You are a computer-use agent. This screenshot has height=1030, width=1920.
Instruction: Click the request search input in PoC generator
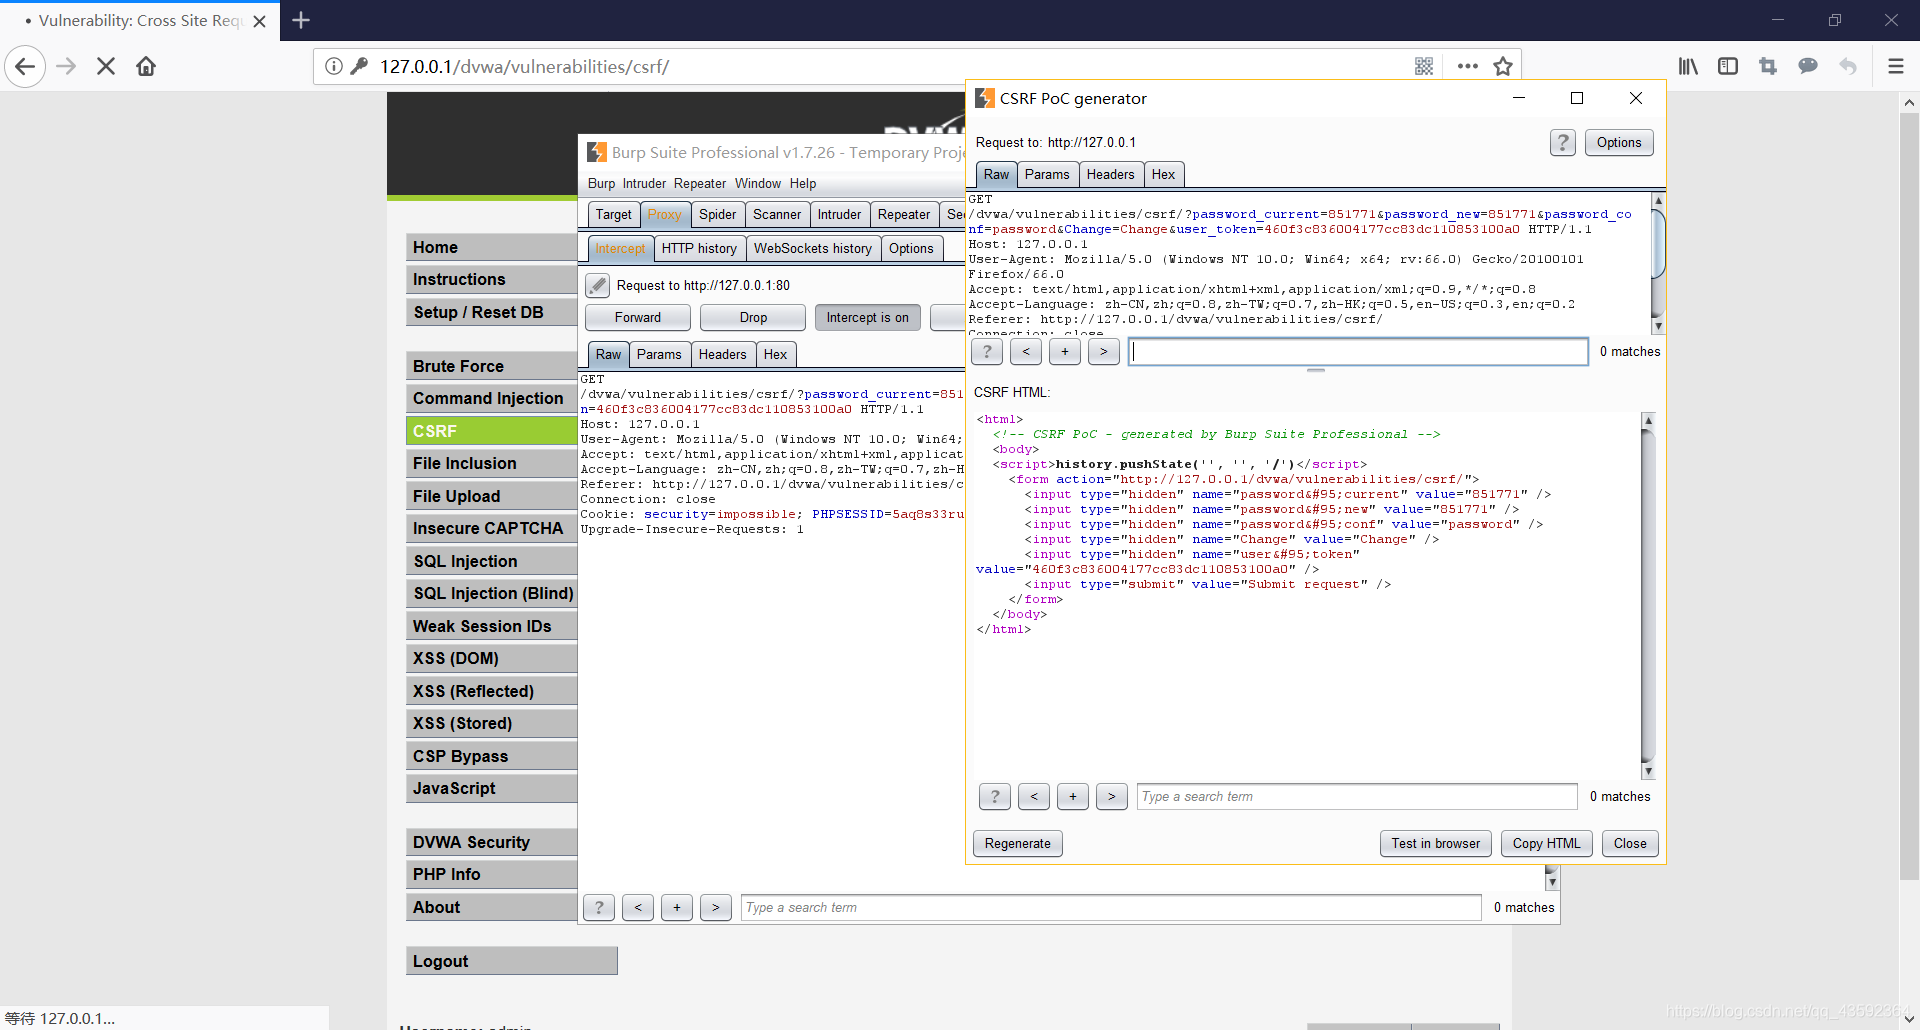click(x=1358, y=352)
